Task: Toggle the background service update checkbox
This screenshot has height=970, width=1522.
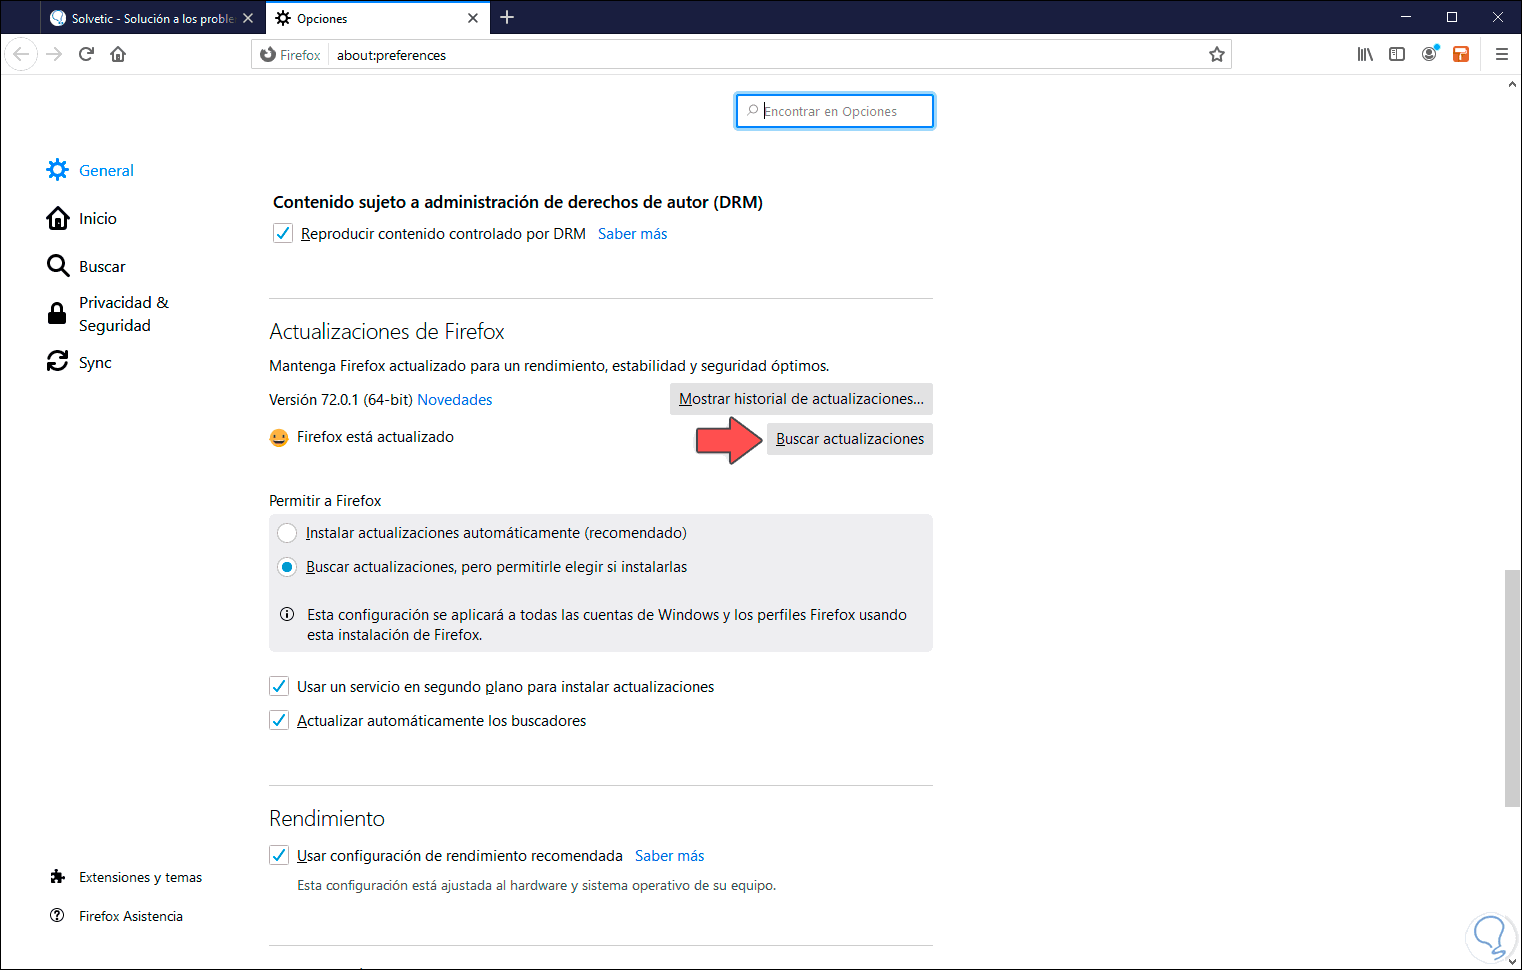Action: pos(279,687)
